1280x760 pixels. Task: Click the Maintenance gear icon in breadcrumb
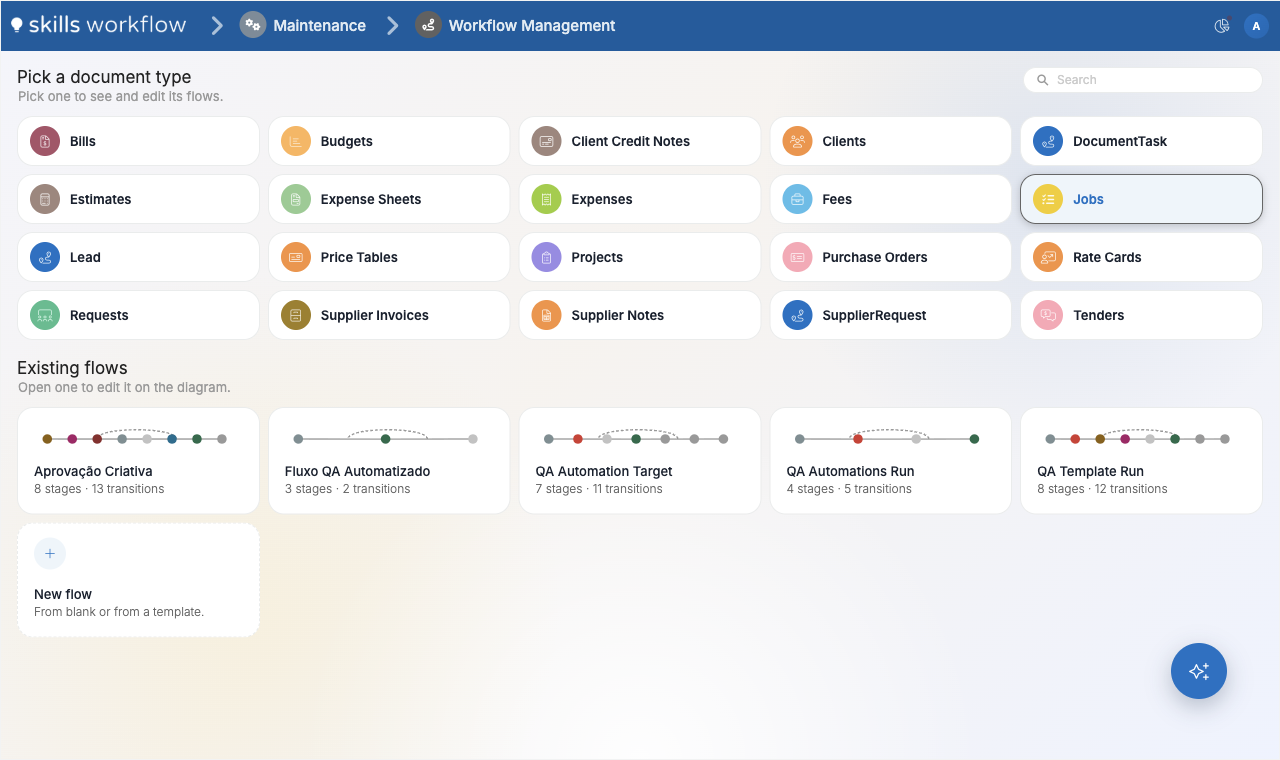tap(253, 25)
